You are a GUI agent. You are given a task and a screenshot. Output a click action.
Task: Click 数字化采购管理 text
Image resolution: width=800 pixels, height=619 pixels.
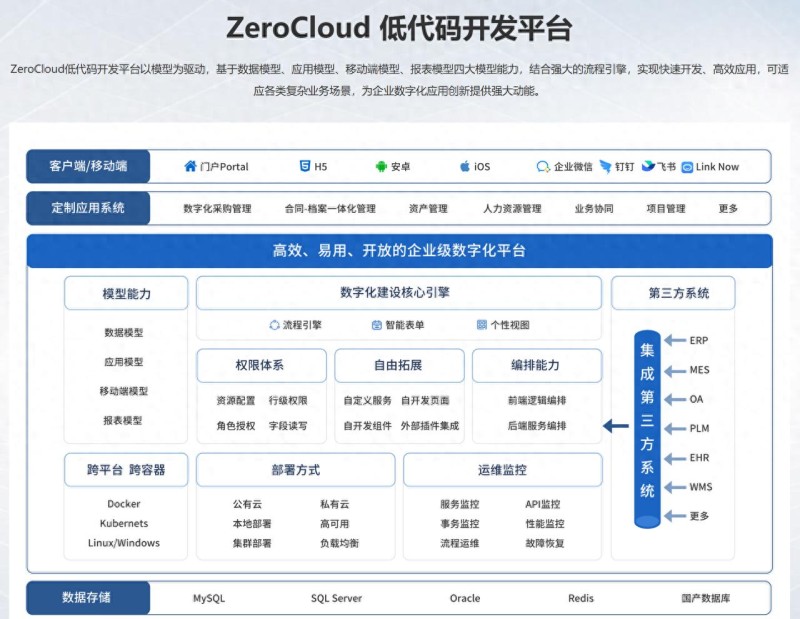(217, 209)
